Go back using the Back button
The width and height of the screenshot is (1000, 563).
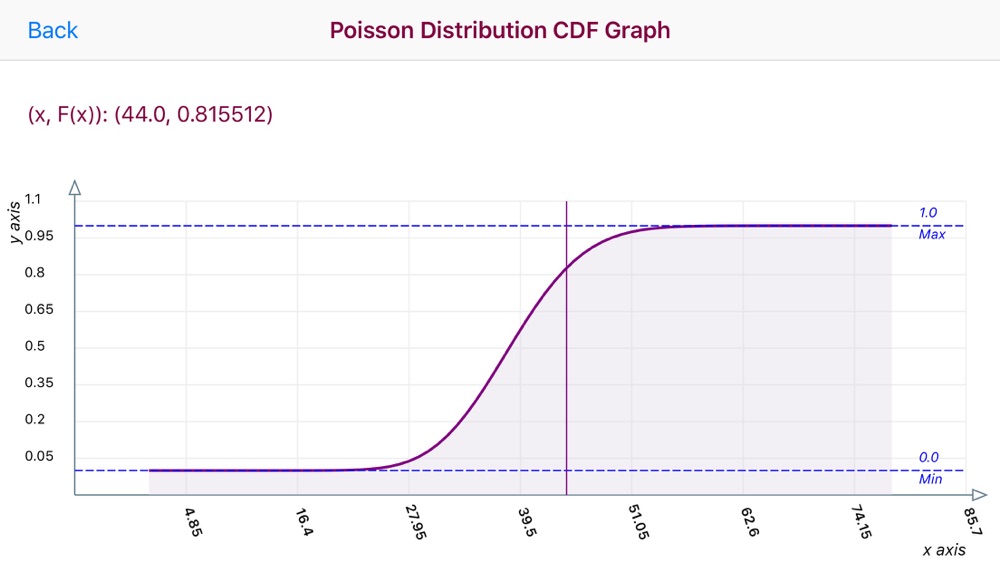(52, 30)
